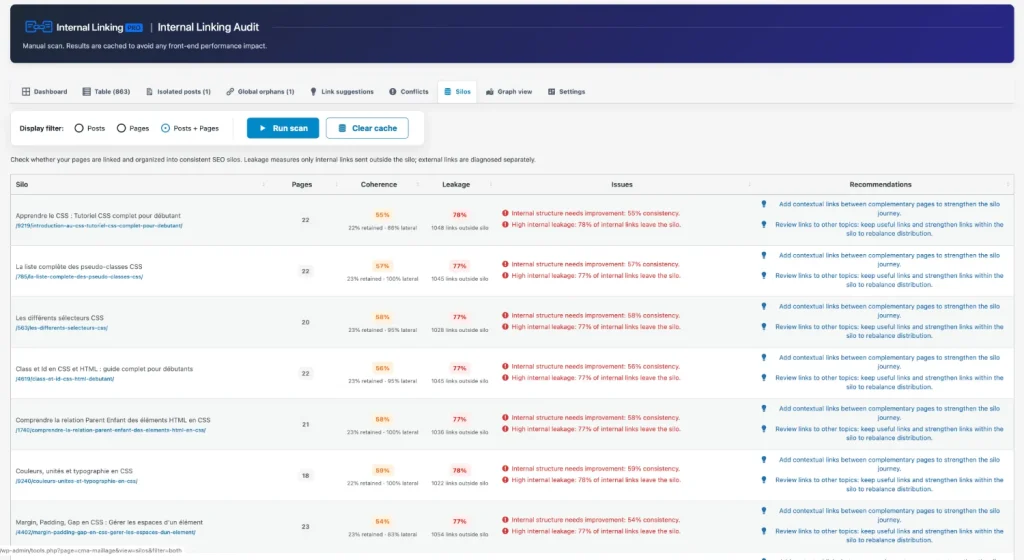Screen dimensions: 1024x560
Task: Click the Global orphans link icon
Action: click(x=230, y=92)
